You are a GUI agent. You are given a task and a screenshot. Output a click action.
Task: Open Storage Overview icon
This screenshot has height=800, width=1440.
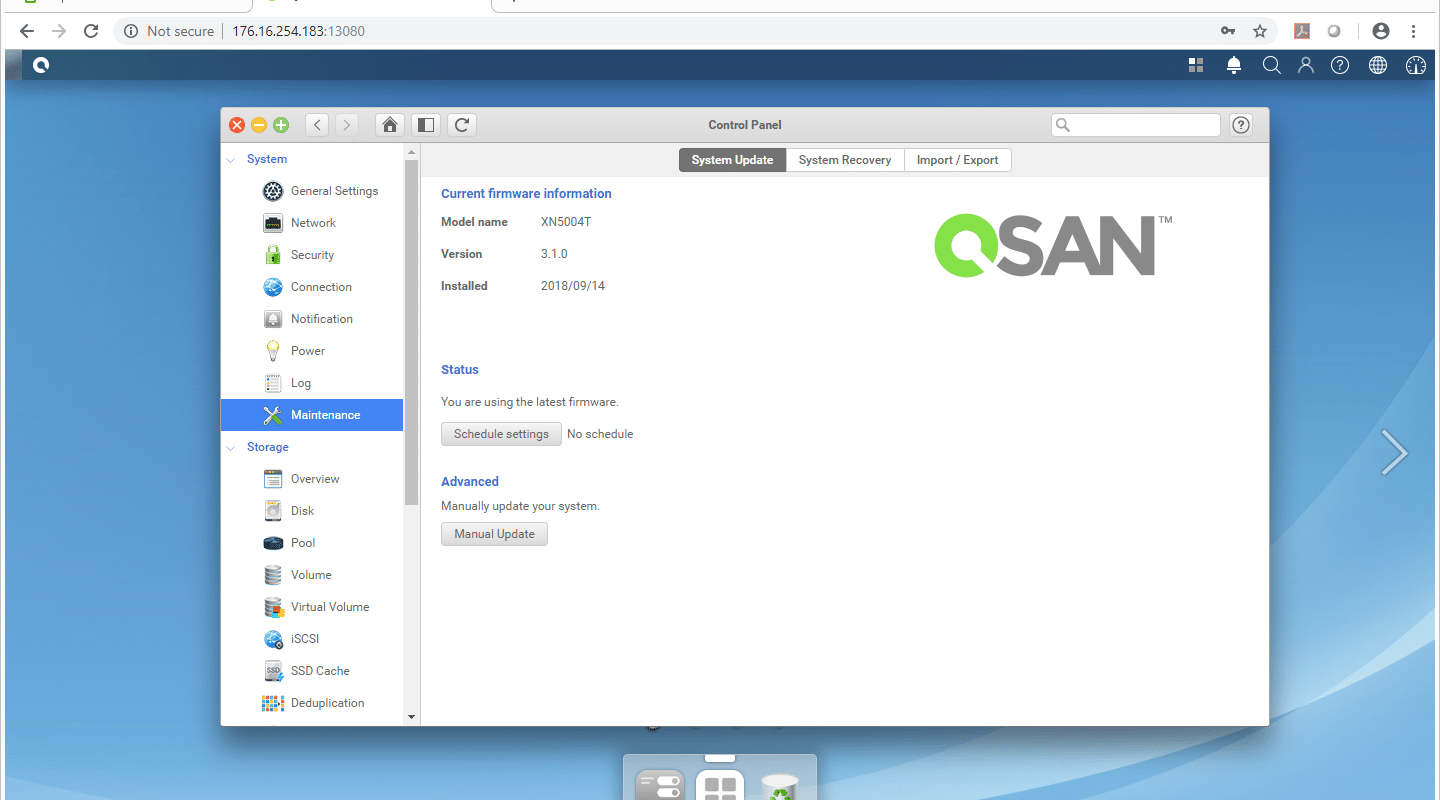pyautogui.click(x=273, y=479)
